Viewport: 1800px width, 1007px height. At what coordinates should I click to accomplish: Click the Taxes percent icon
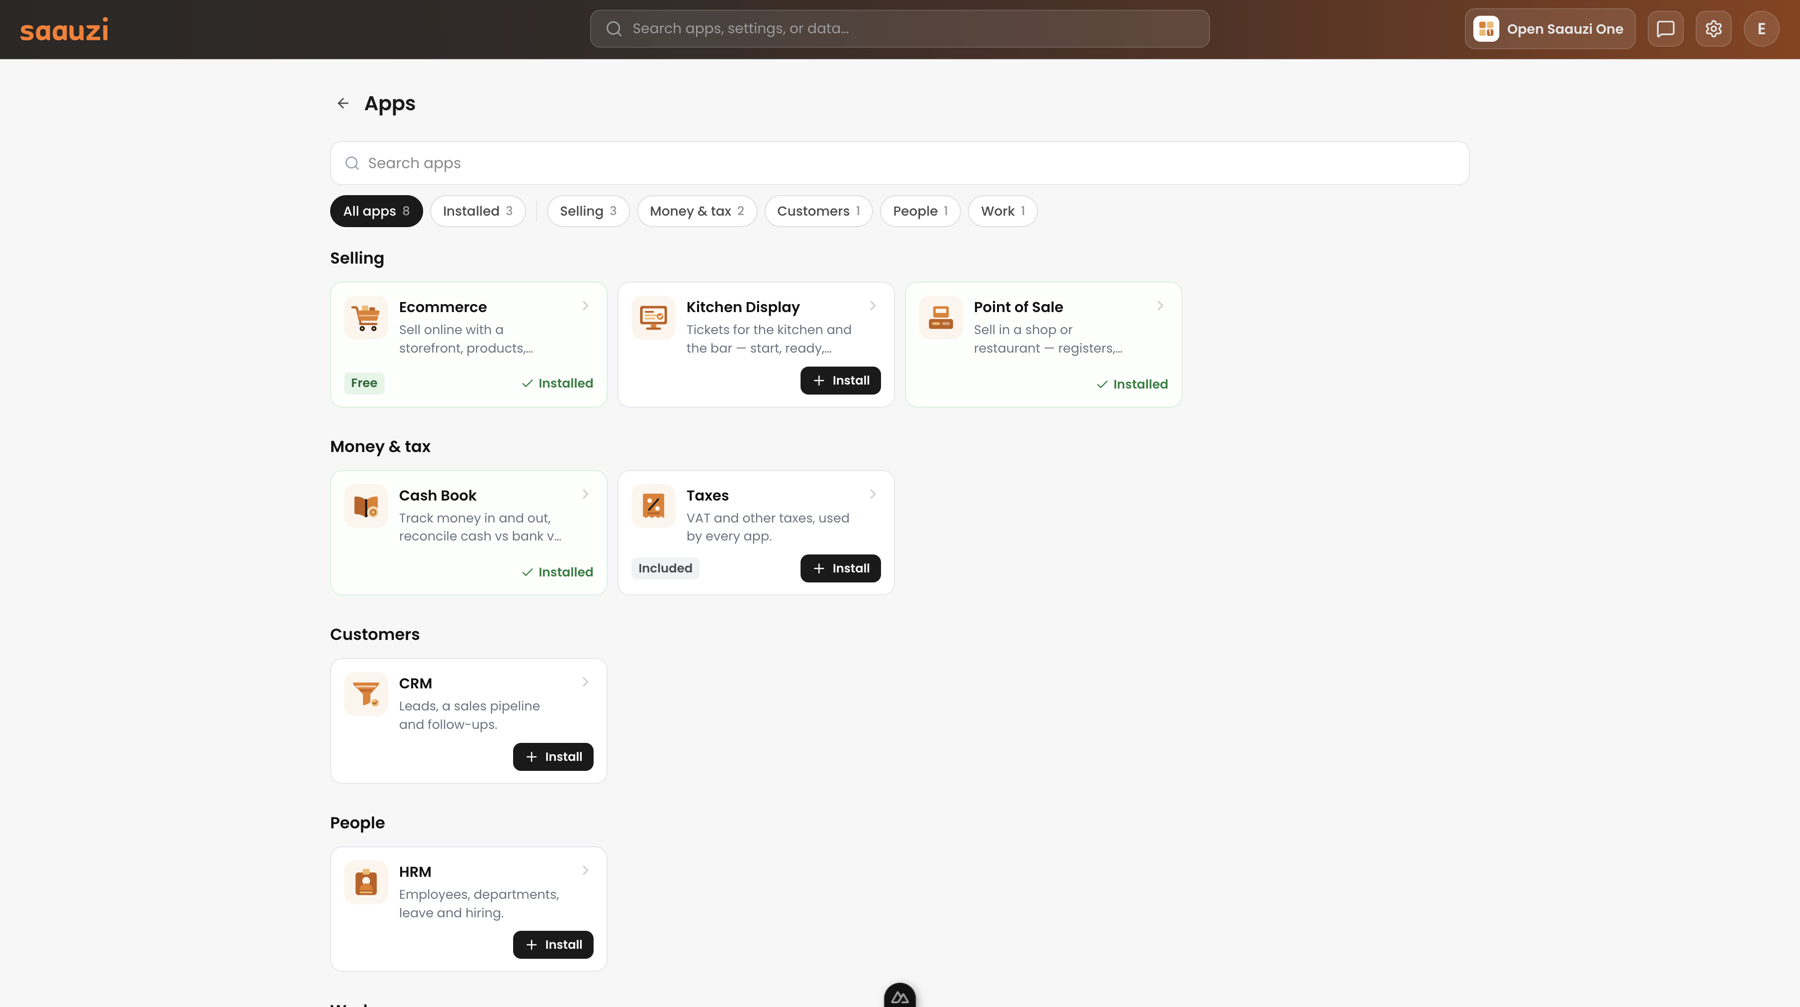coord(653,506)
